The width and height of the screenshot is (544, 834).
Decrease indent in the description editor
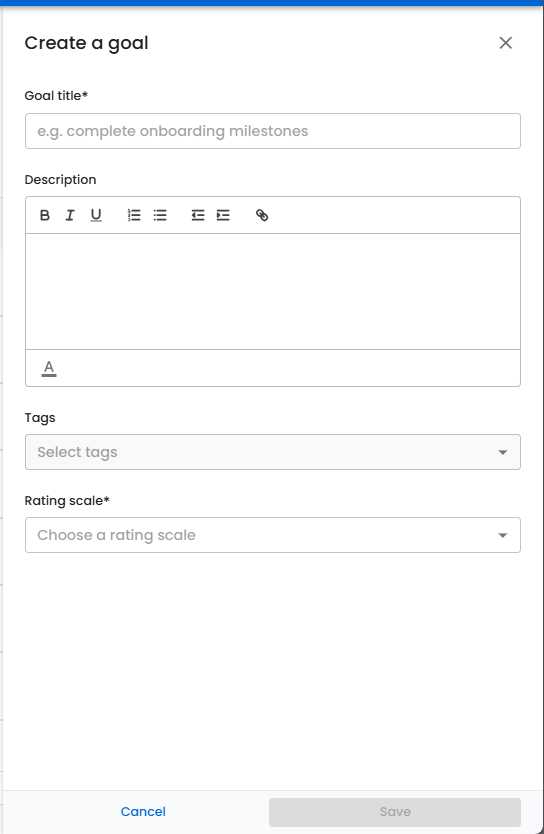point(198,215)
